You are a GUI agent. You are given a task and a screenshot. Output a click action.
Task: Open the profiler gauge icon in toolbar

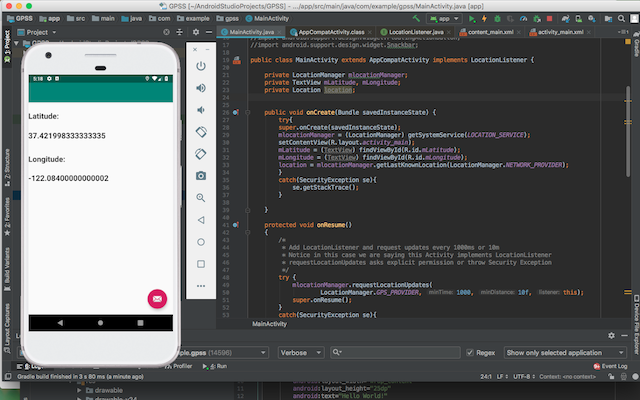point(523,18)
